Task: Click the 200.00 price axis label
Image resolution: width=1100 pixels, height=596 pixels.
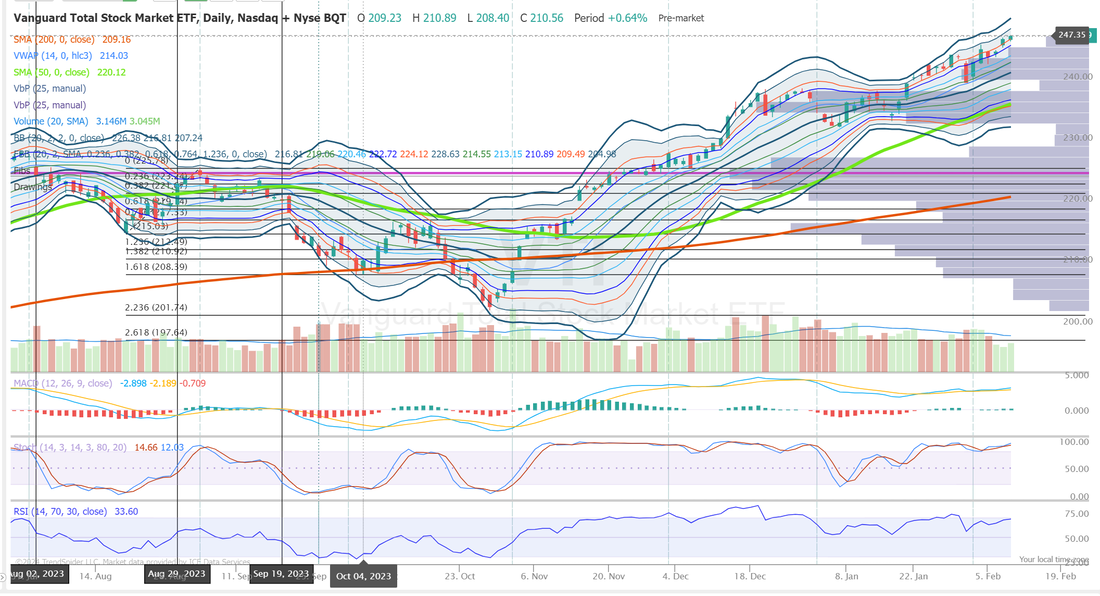Action: click(1077, 321)
